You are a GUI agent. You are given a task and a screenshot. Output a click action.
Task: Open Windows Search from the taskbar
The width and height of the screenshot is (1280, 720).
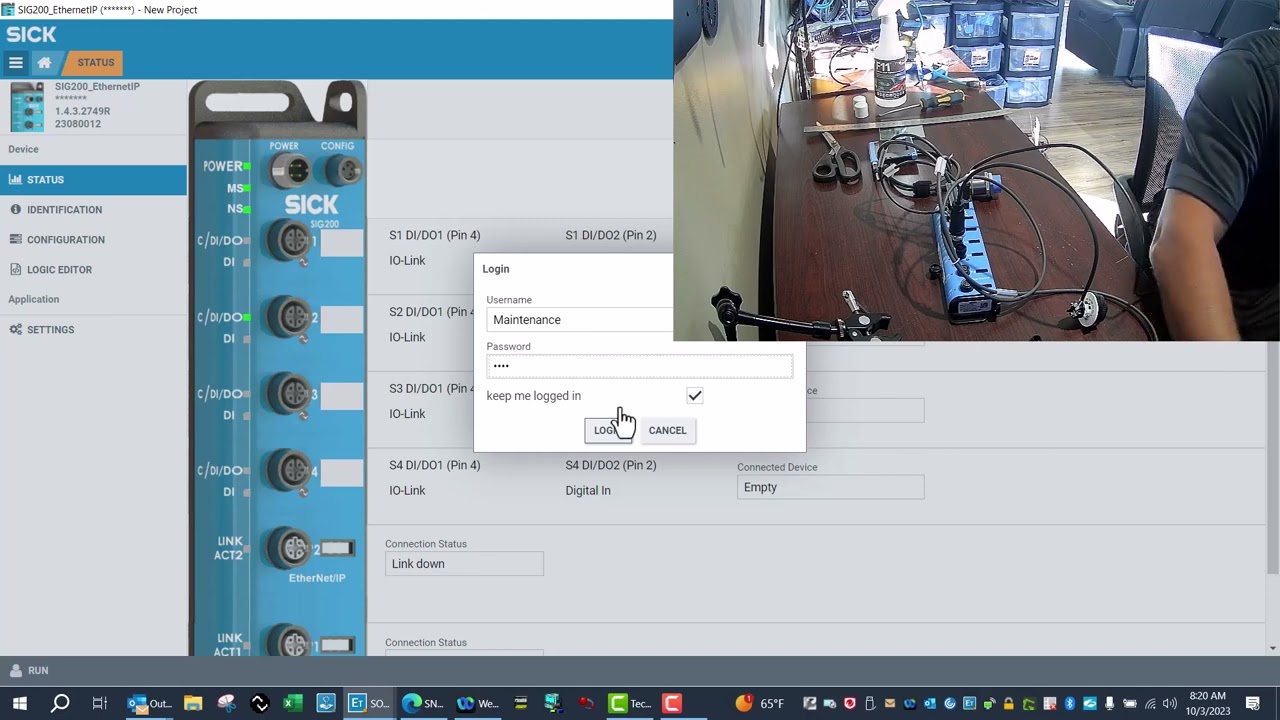60,703
